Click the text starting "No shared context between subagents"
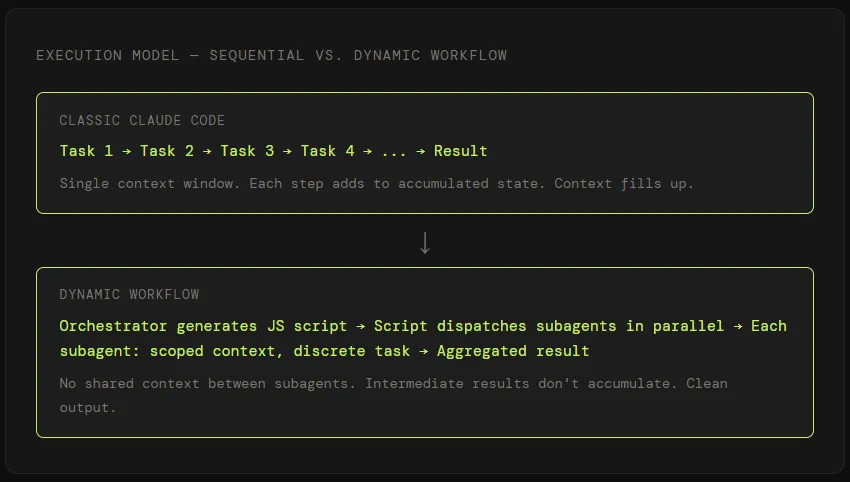The height and width of the screenshot is (482, 850). click(x=393, y=395)
